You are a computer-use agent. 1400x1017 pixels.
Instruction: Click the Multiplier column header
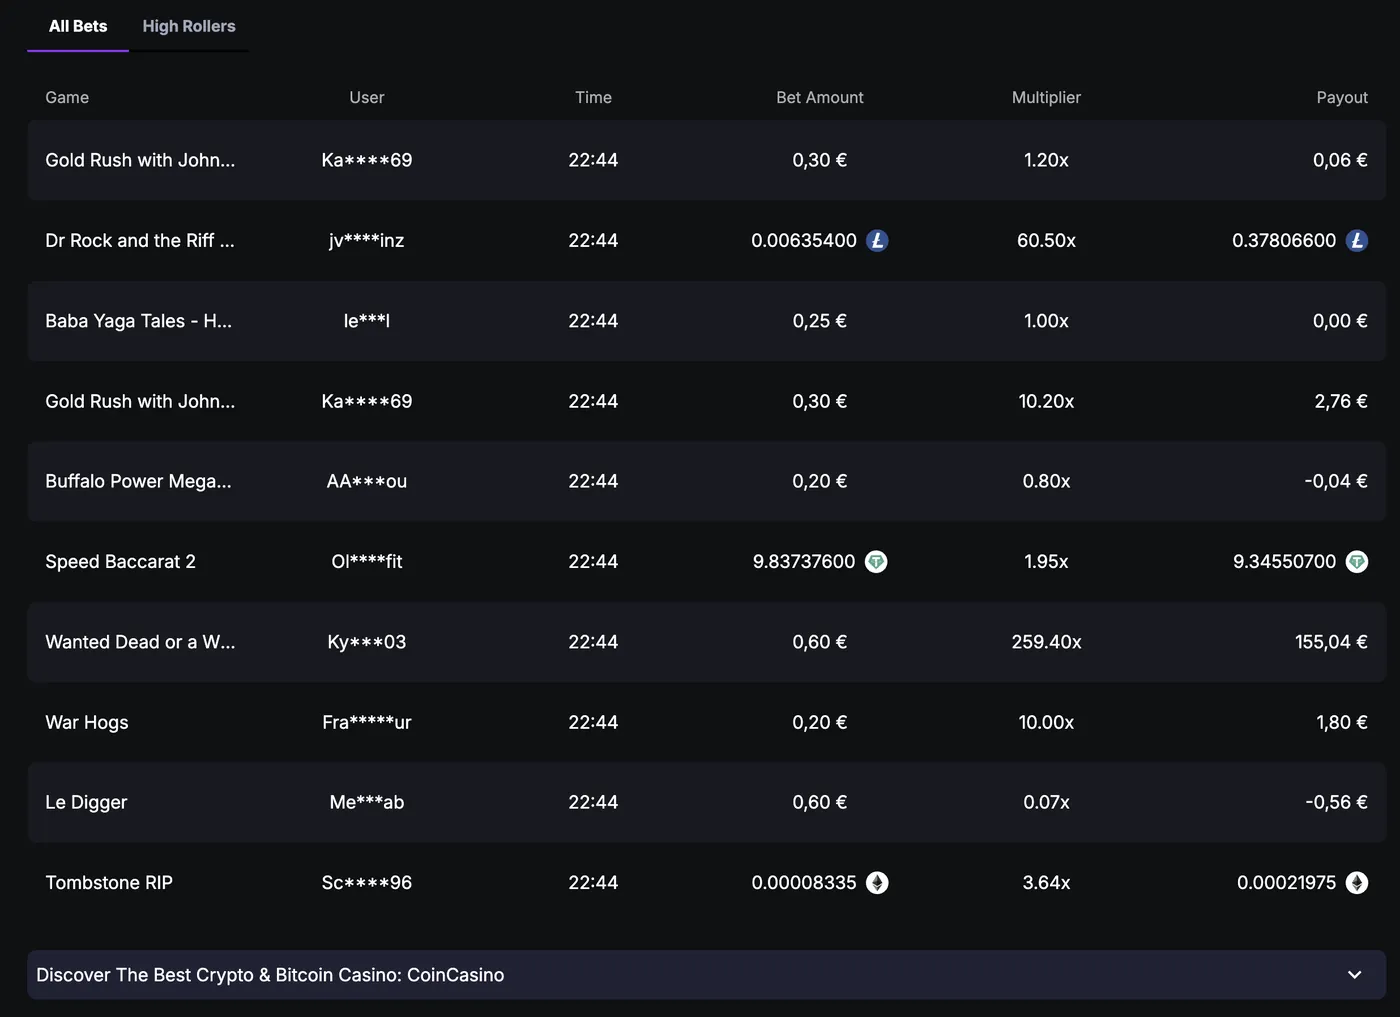1046,97
